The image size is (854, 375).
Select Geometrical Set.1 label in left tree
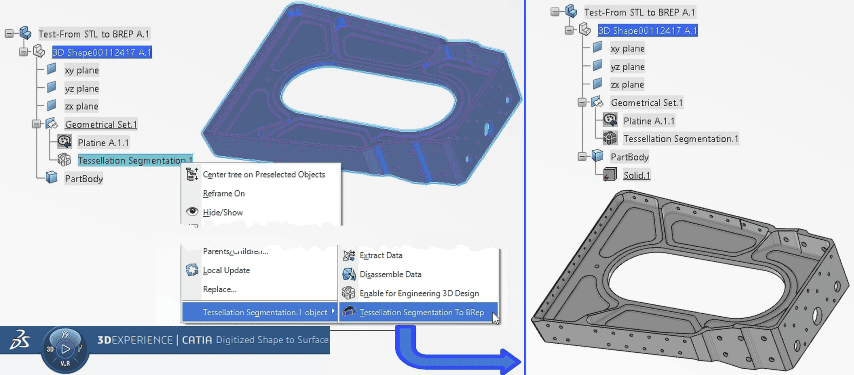[x=101, y=124]
